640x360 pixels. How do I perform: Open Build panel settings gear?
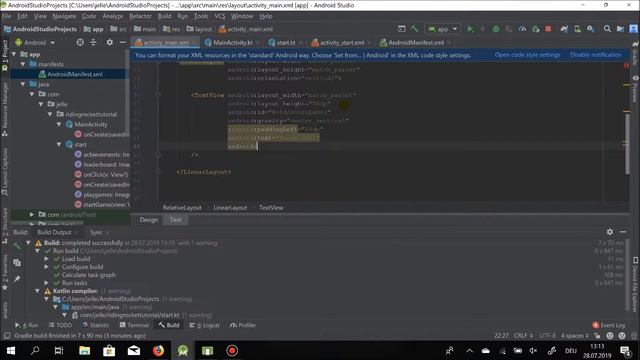[x=610, y=232]
